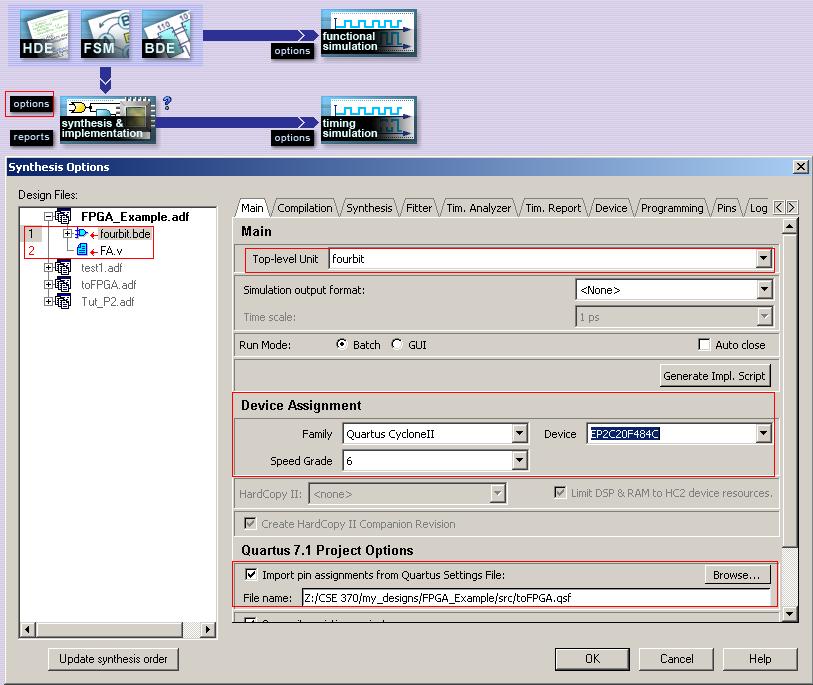Go to the Programming tab
This screenshot has height=685, width=813.
[672, 208]
